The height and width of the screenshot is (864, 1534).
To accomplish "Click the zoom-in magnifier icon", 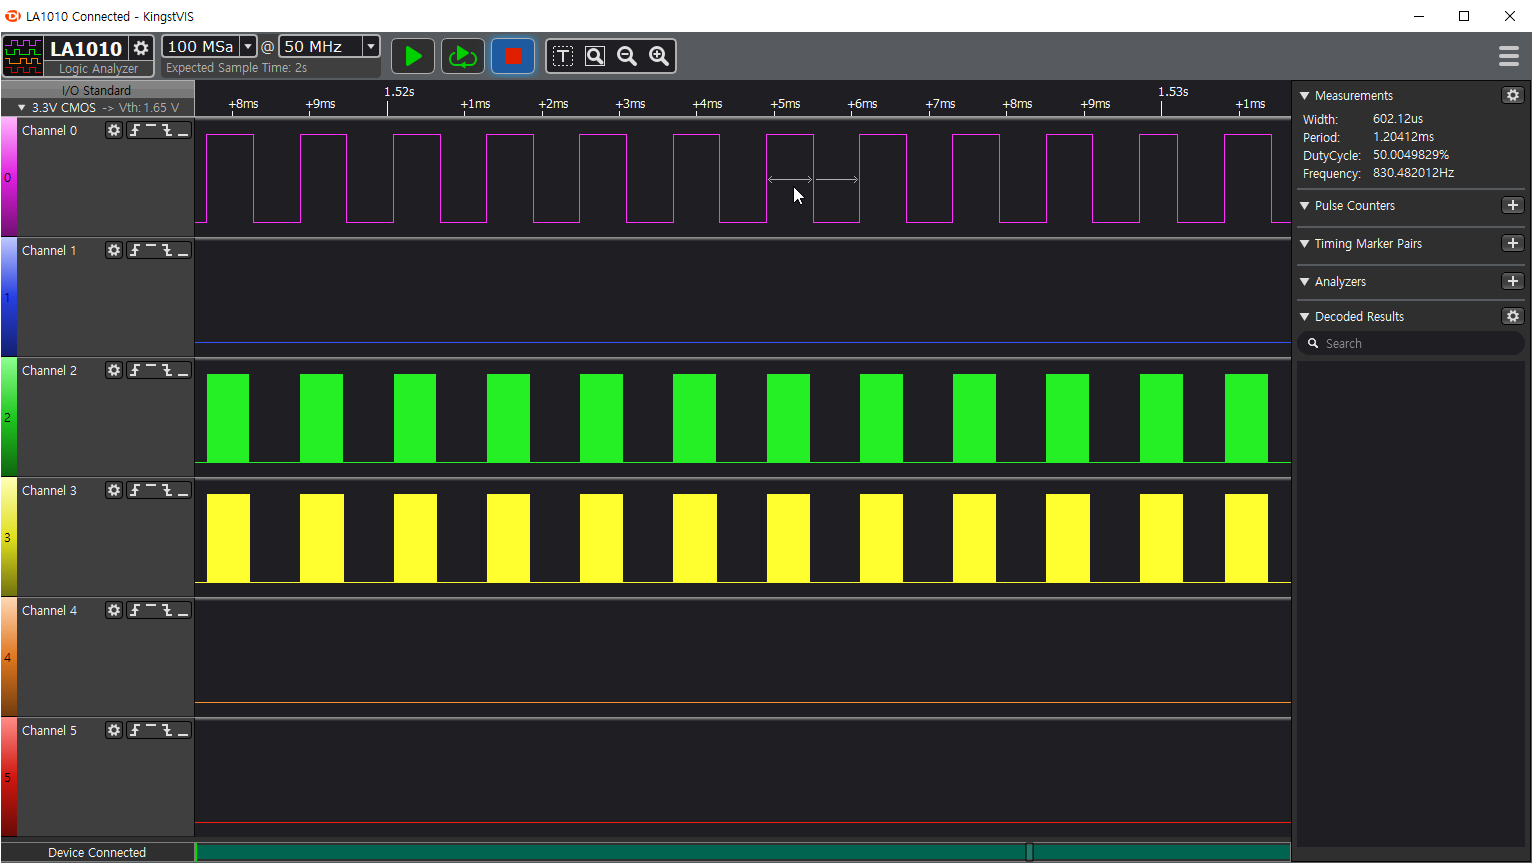I will click(659, 56).
